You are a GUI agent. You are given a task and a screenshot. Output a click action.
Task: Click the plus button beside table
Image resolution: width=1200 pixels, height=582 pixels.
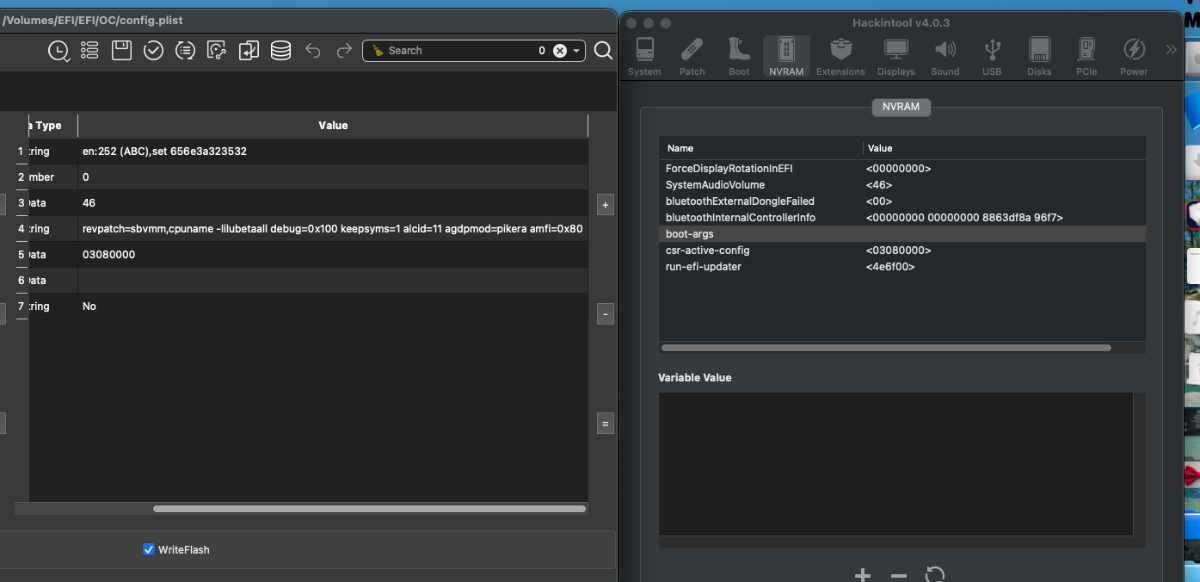[x=605, y=204]
